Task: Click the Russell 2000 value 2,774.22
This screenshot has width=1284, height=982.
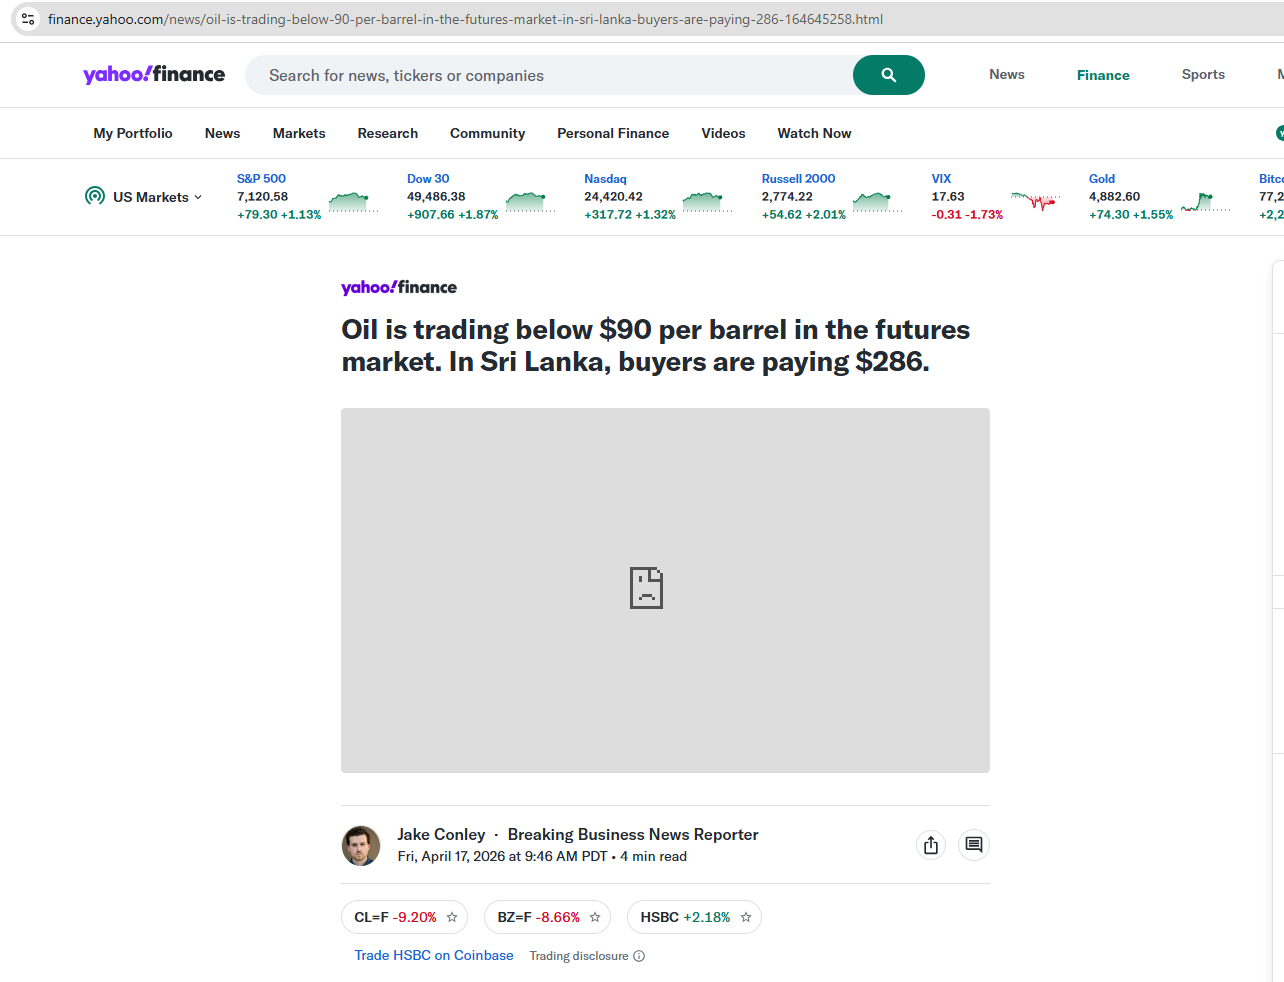Action: click(787, 197)
